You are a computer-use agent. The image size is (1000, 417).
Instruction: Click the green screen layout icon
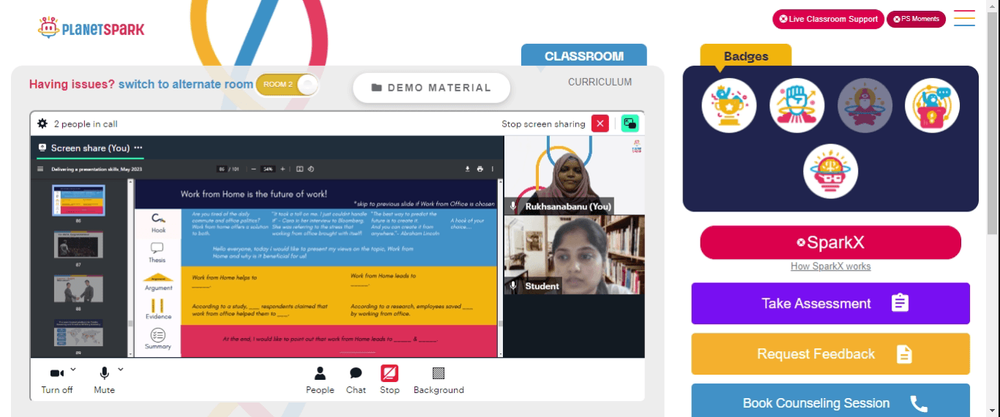(630, 124)
